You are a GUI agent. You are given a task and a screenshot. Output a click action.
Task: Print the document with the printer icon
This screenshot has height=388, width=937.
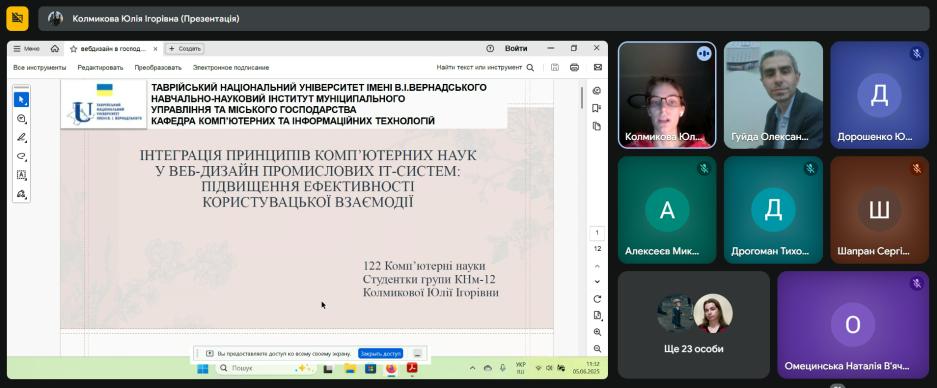click(574, 68)
